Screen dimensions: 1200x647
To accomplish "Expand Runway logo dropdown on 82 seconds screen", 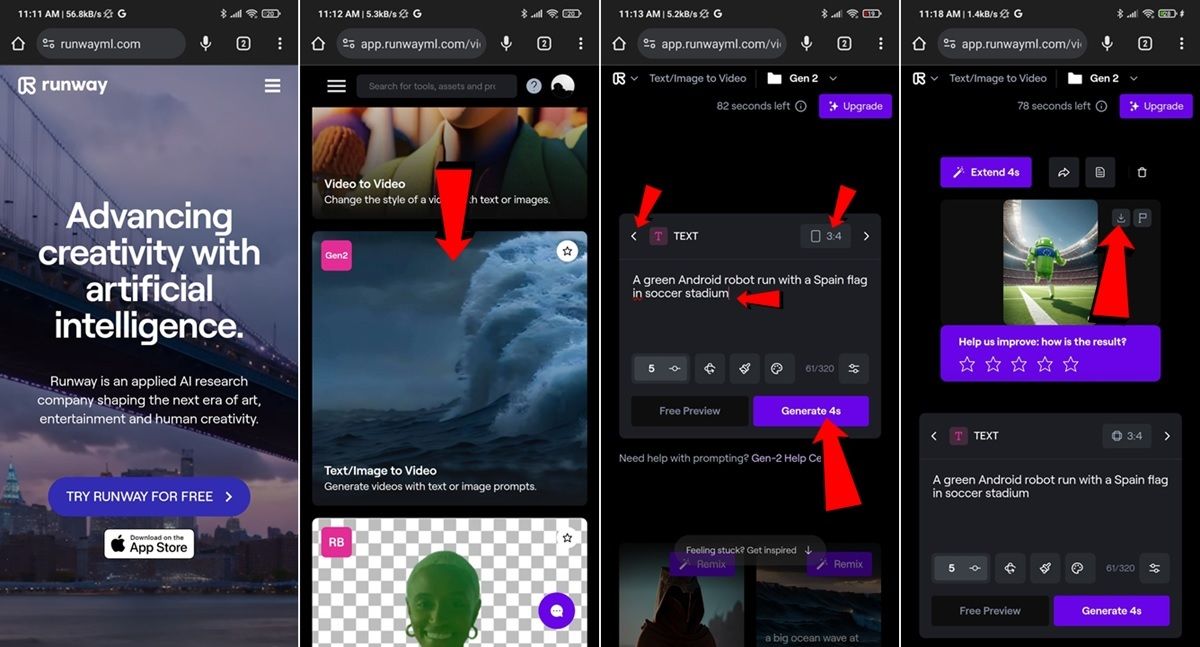I will (626, 78).
